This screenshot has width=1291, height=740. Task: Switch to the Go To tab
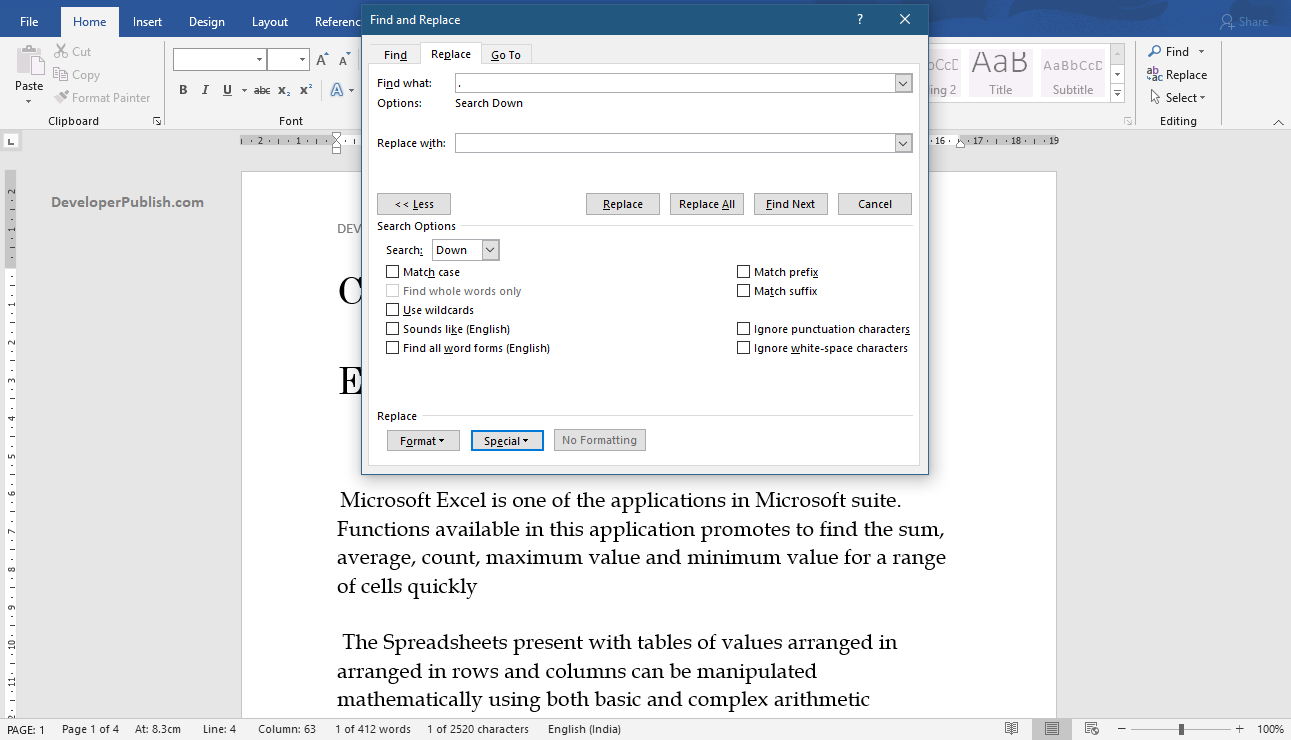506,54
